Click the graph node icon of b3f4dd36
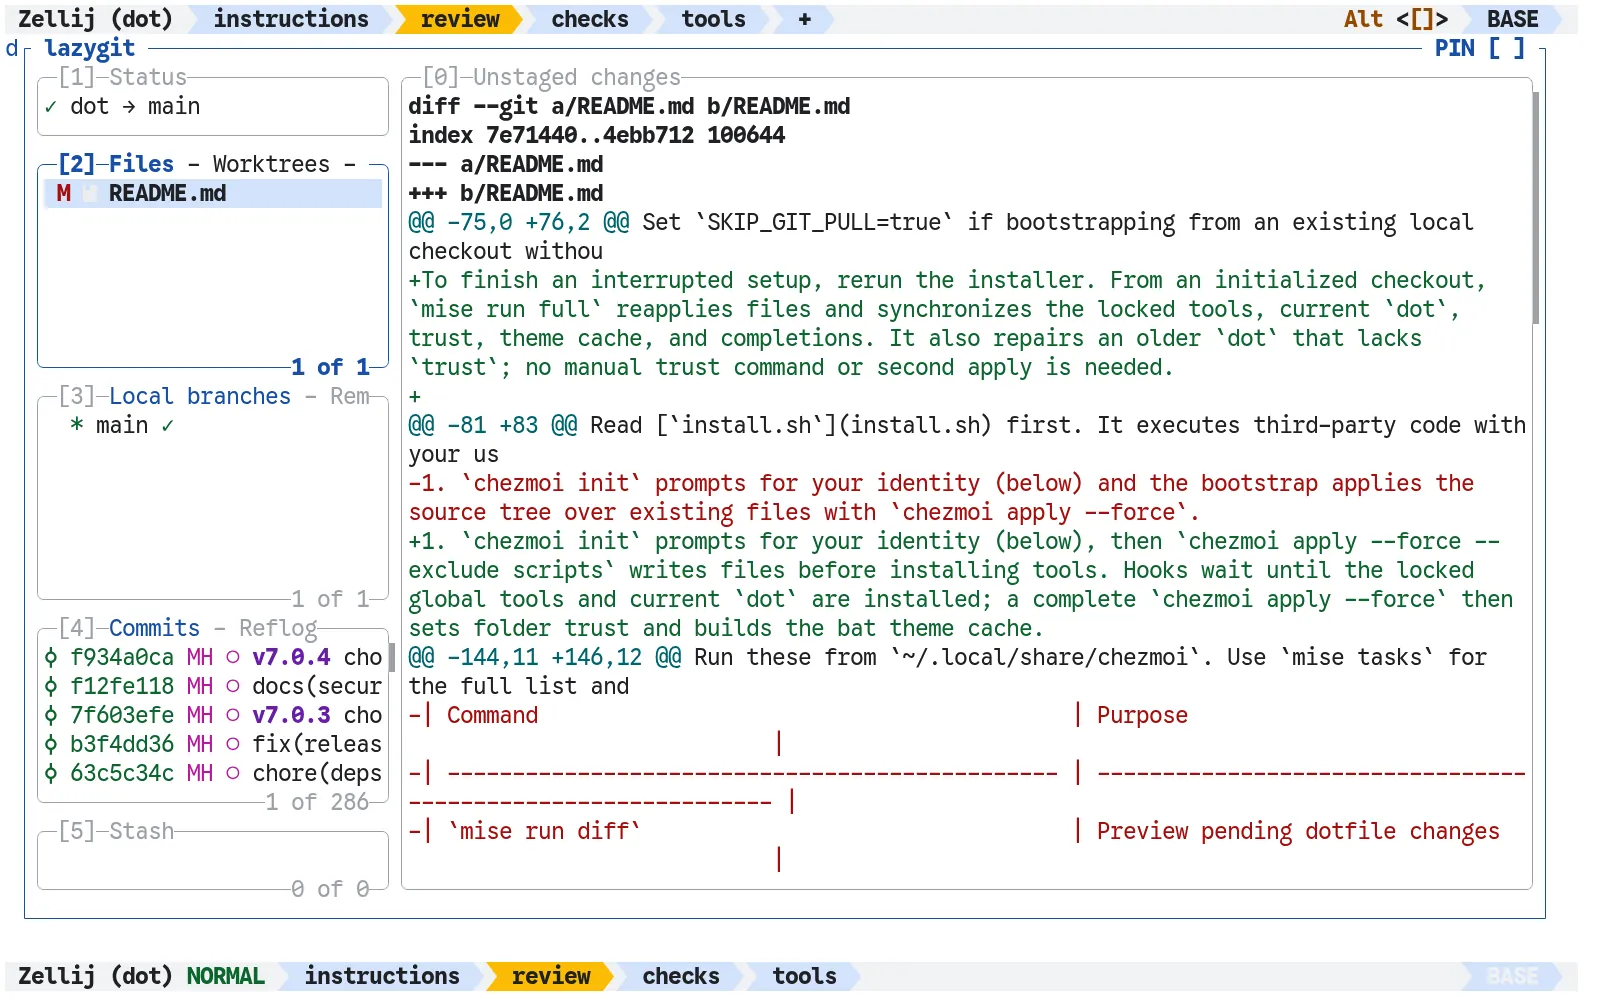The width and height of the screenshot is (1600, 1000). coord(51,744)
